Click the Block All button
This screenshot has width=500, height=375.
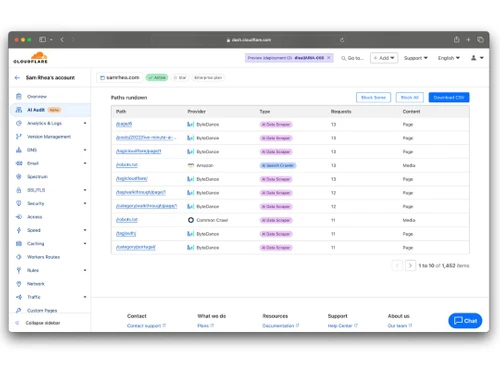click(410, 97)
